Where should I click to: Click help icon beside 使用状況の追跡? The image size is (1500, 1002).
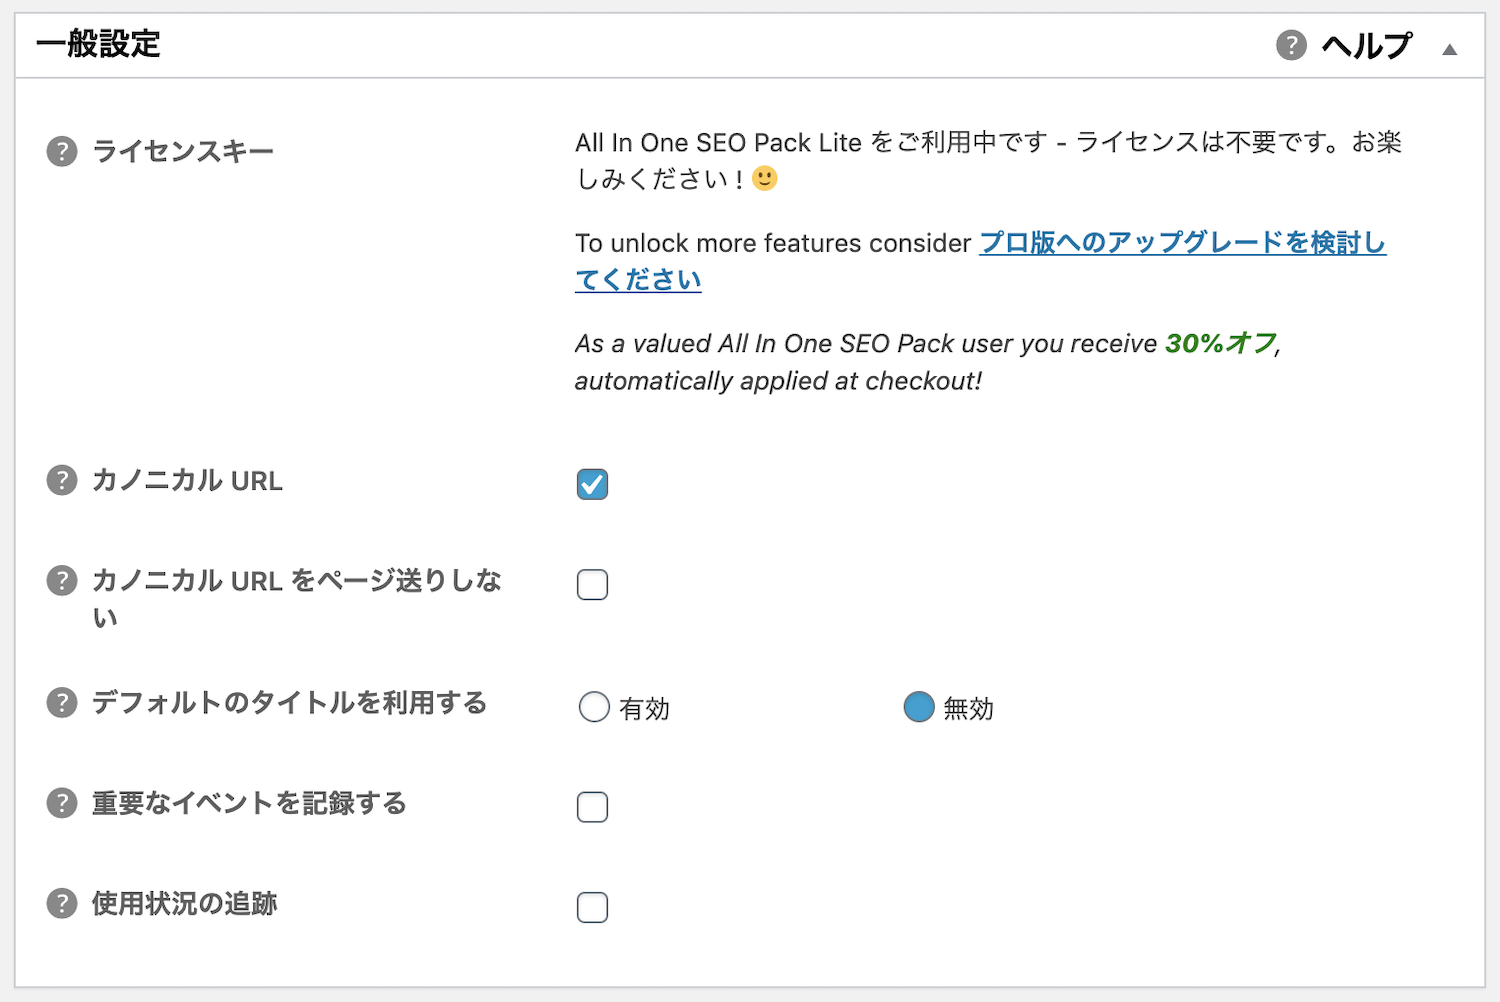coord(62,903)
